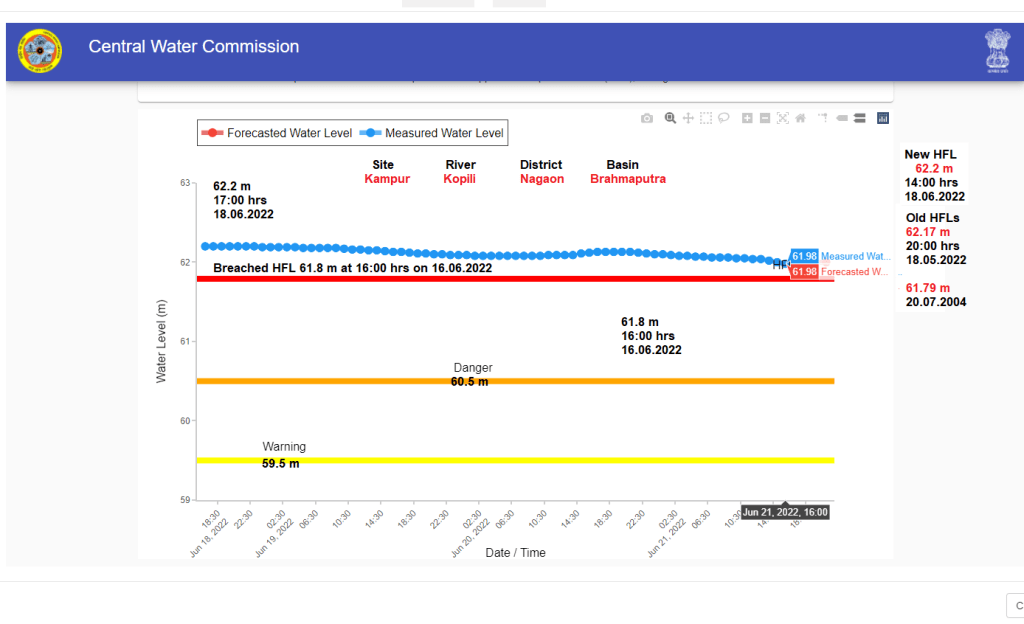The image size is (1024, 624).
Task: Enable show closest data on hover
Action: [841, 118]
